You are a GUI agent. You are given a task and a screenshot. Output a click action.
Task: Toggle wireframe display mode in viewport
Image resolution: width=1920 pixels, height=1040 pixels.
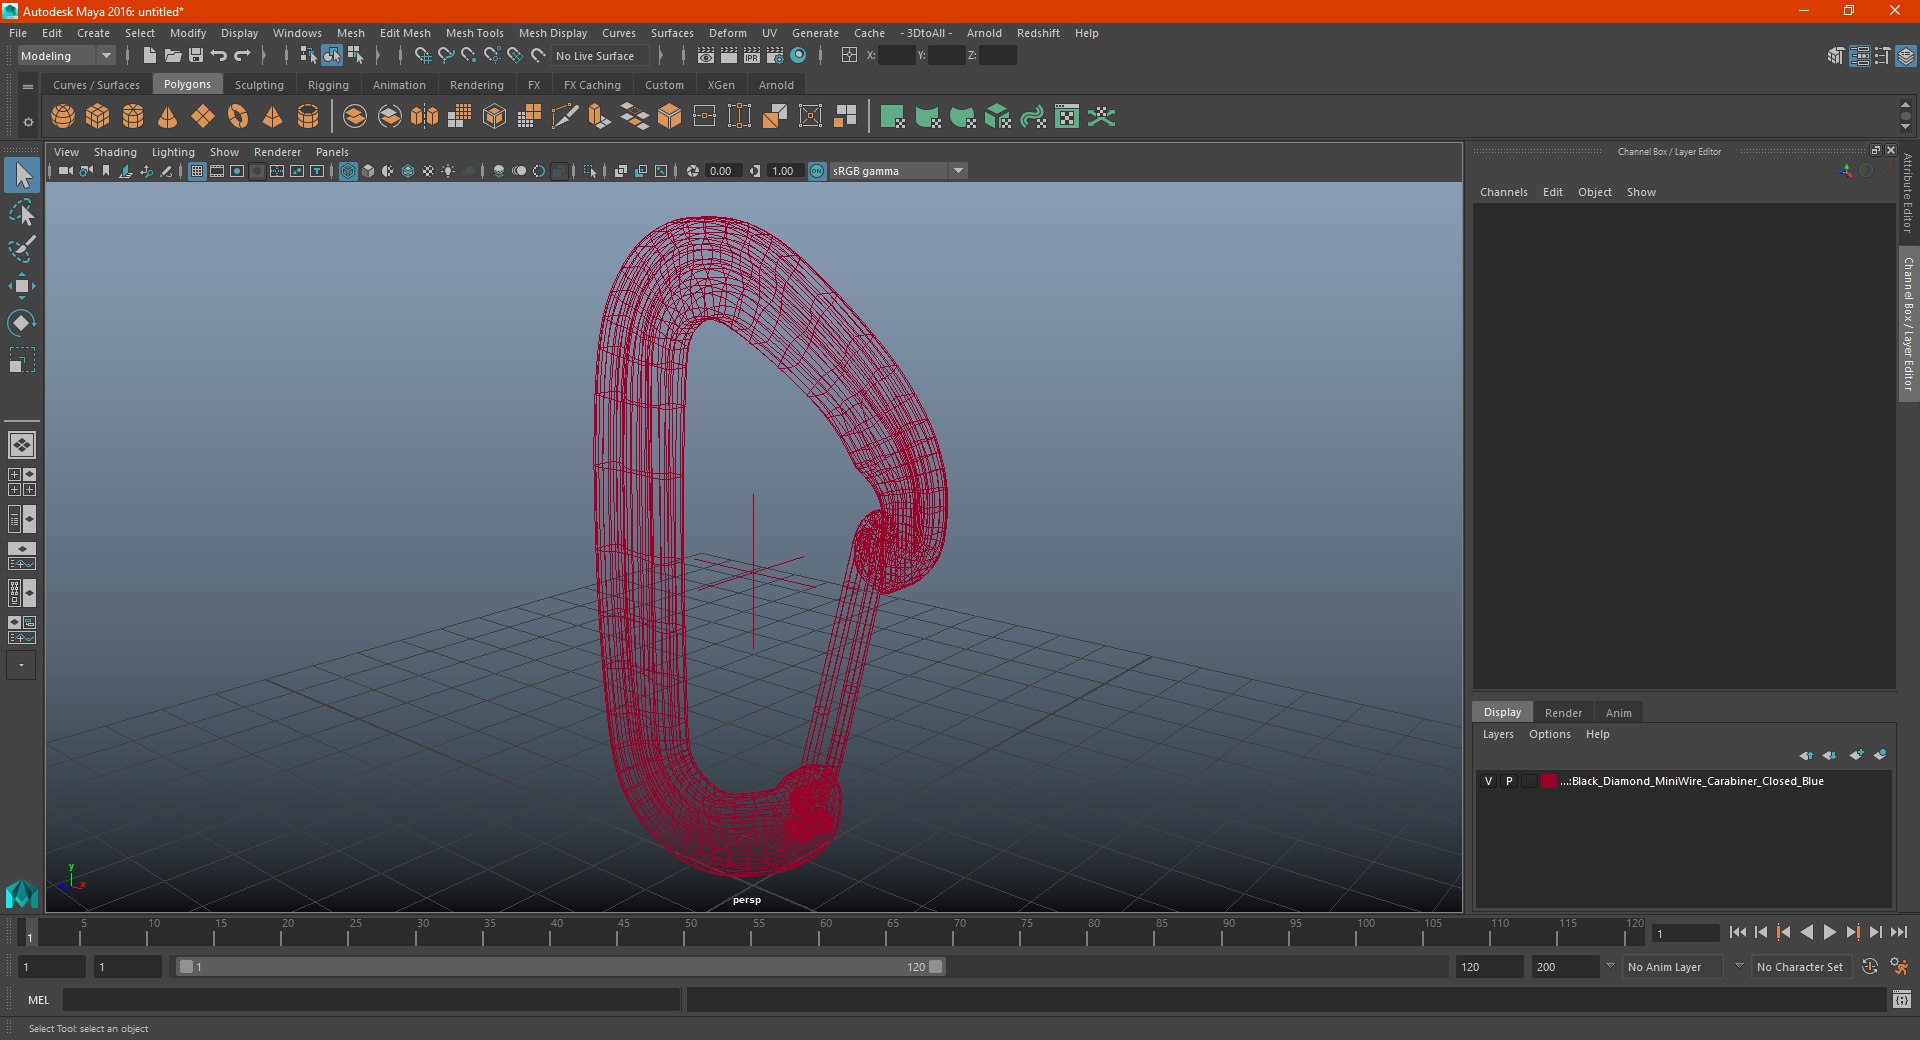click(x=348, y=171)
